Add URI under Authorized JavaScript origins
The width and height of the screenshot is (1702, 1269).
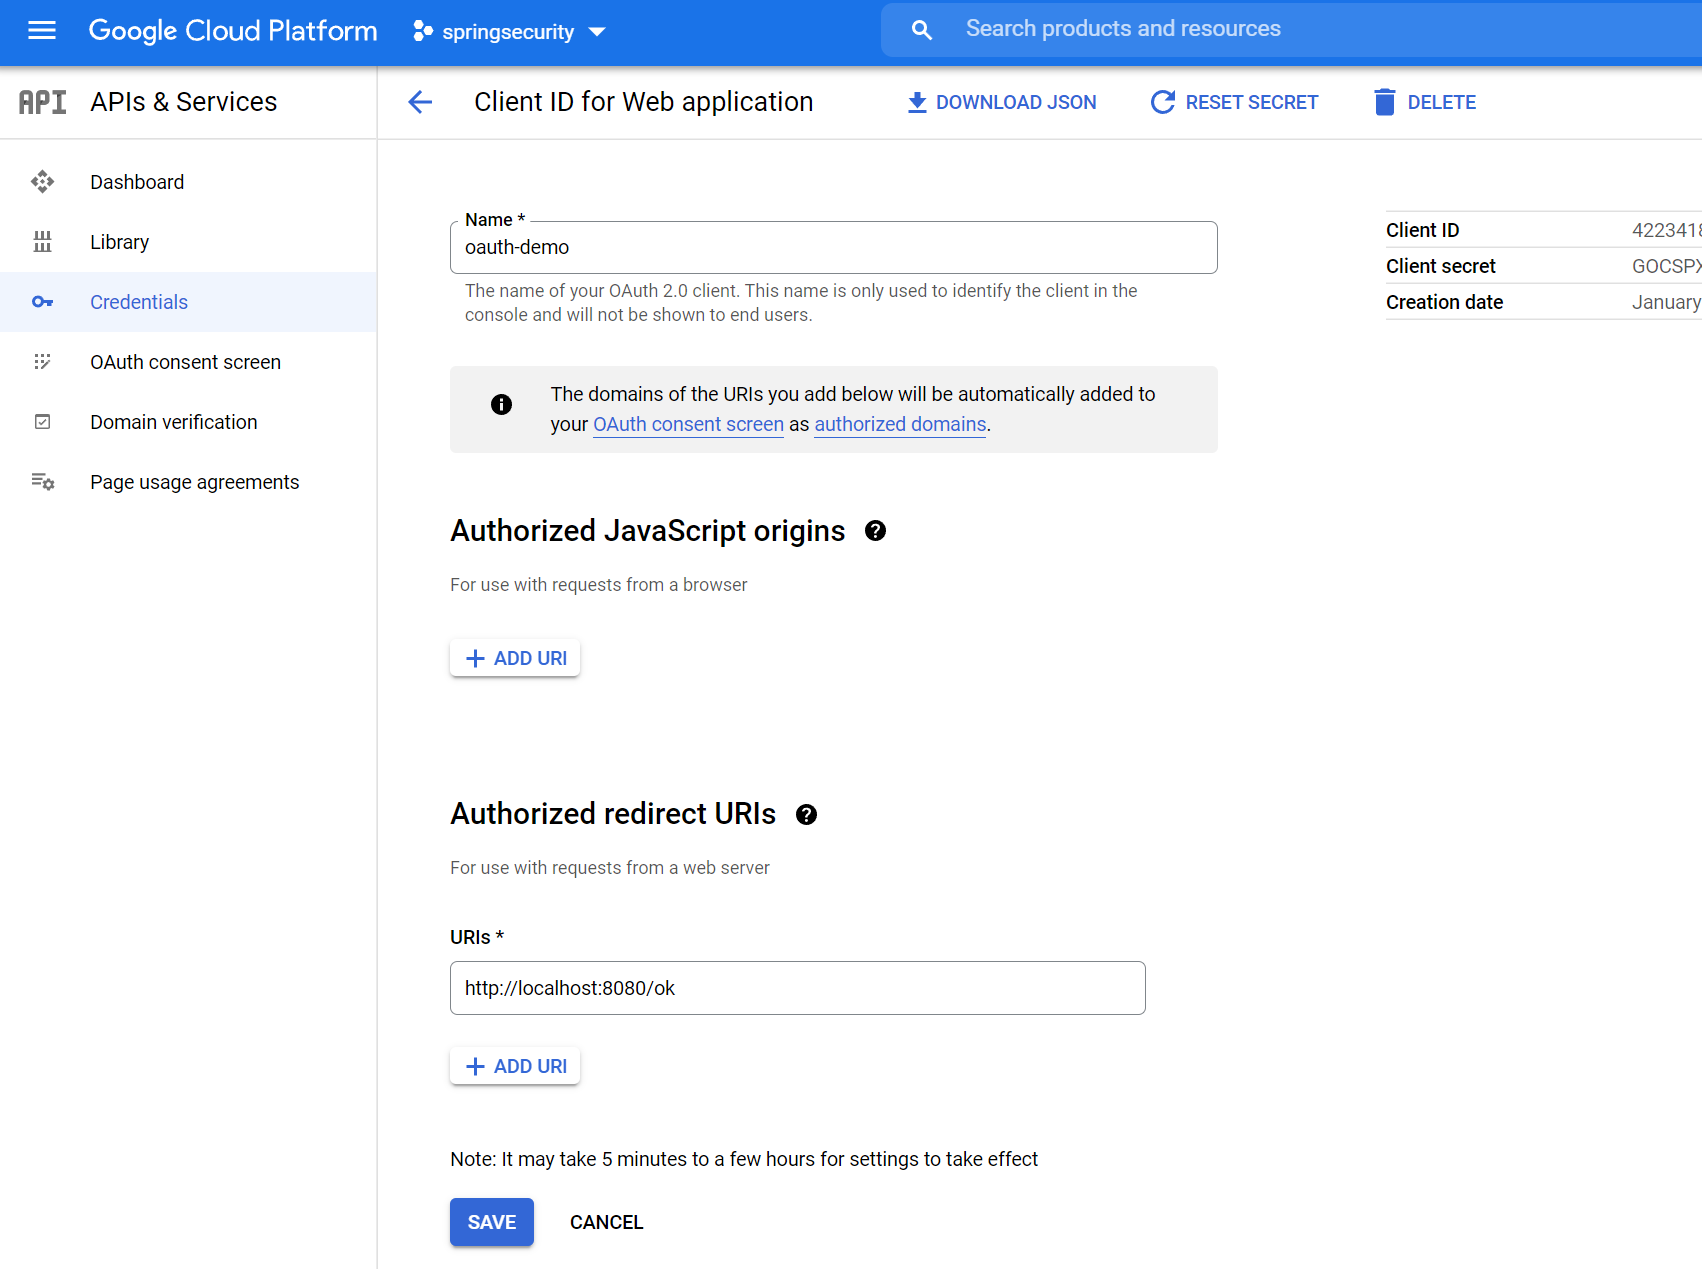pyautogui.click(x=515, y=658)
